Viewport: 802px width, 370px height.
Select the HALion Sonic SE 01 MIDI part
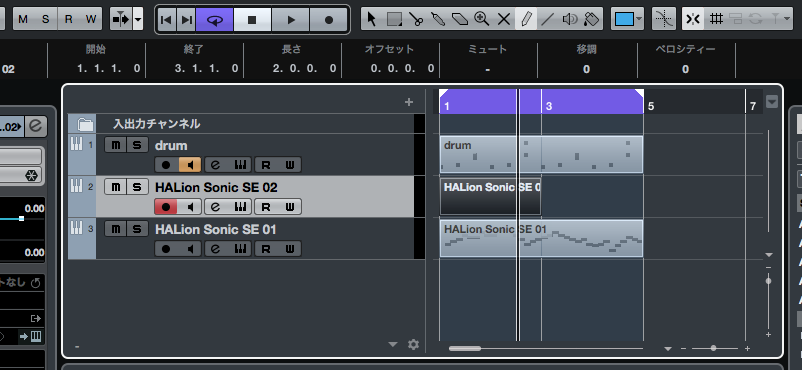tap(541, 238)
